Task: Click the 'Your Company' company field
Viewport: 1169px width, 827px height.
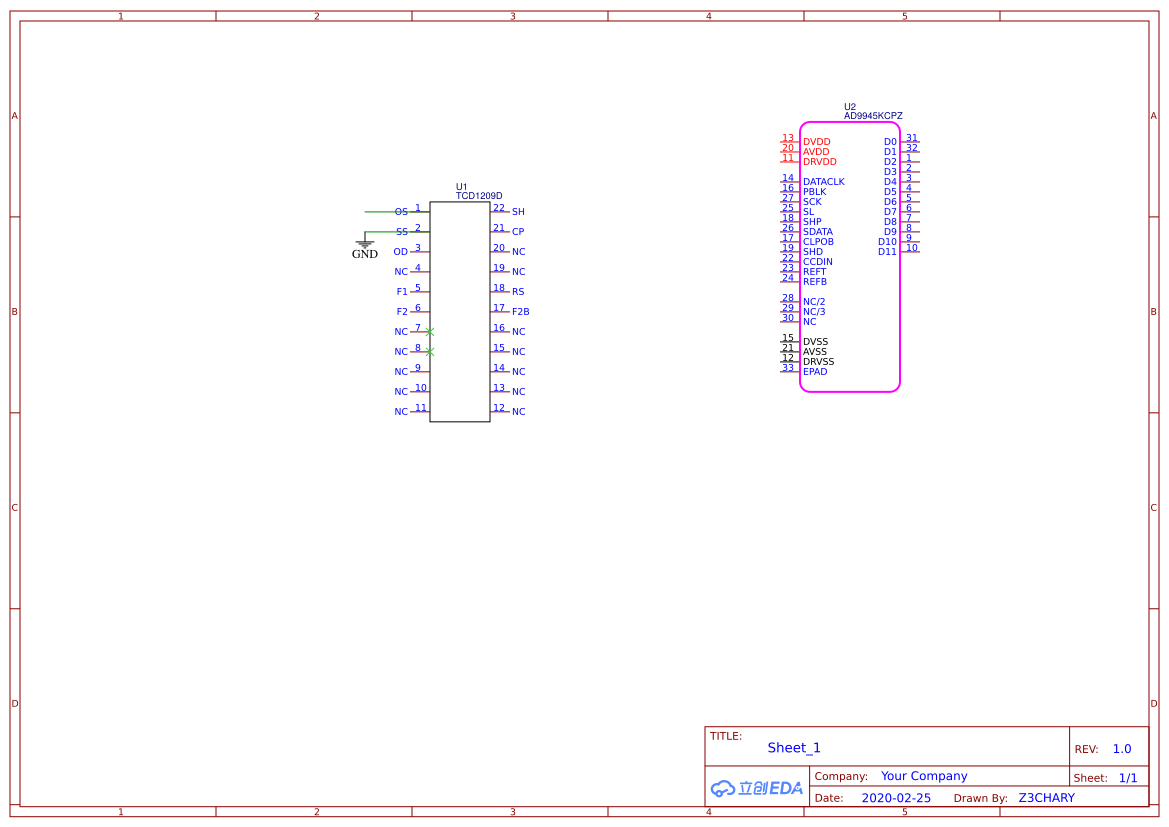Action: coord(924,776)
